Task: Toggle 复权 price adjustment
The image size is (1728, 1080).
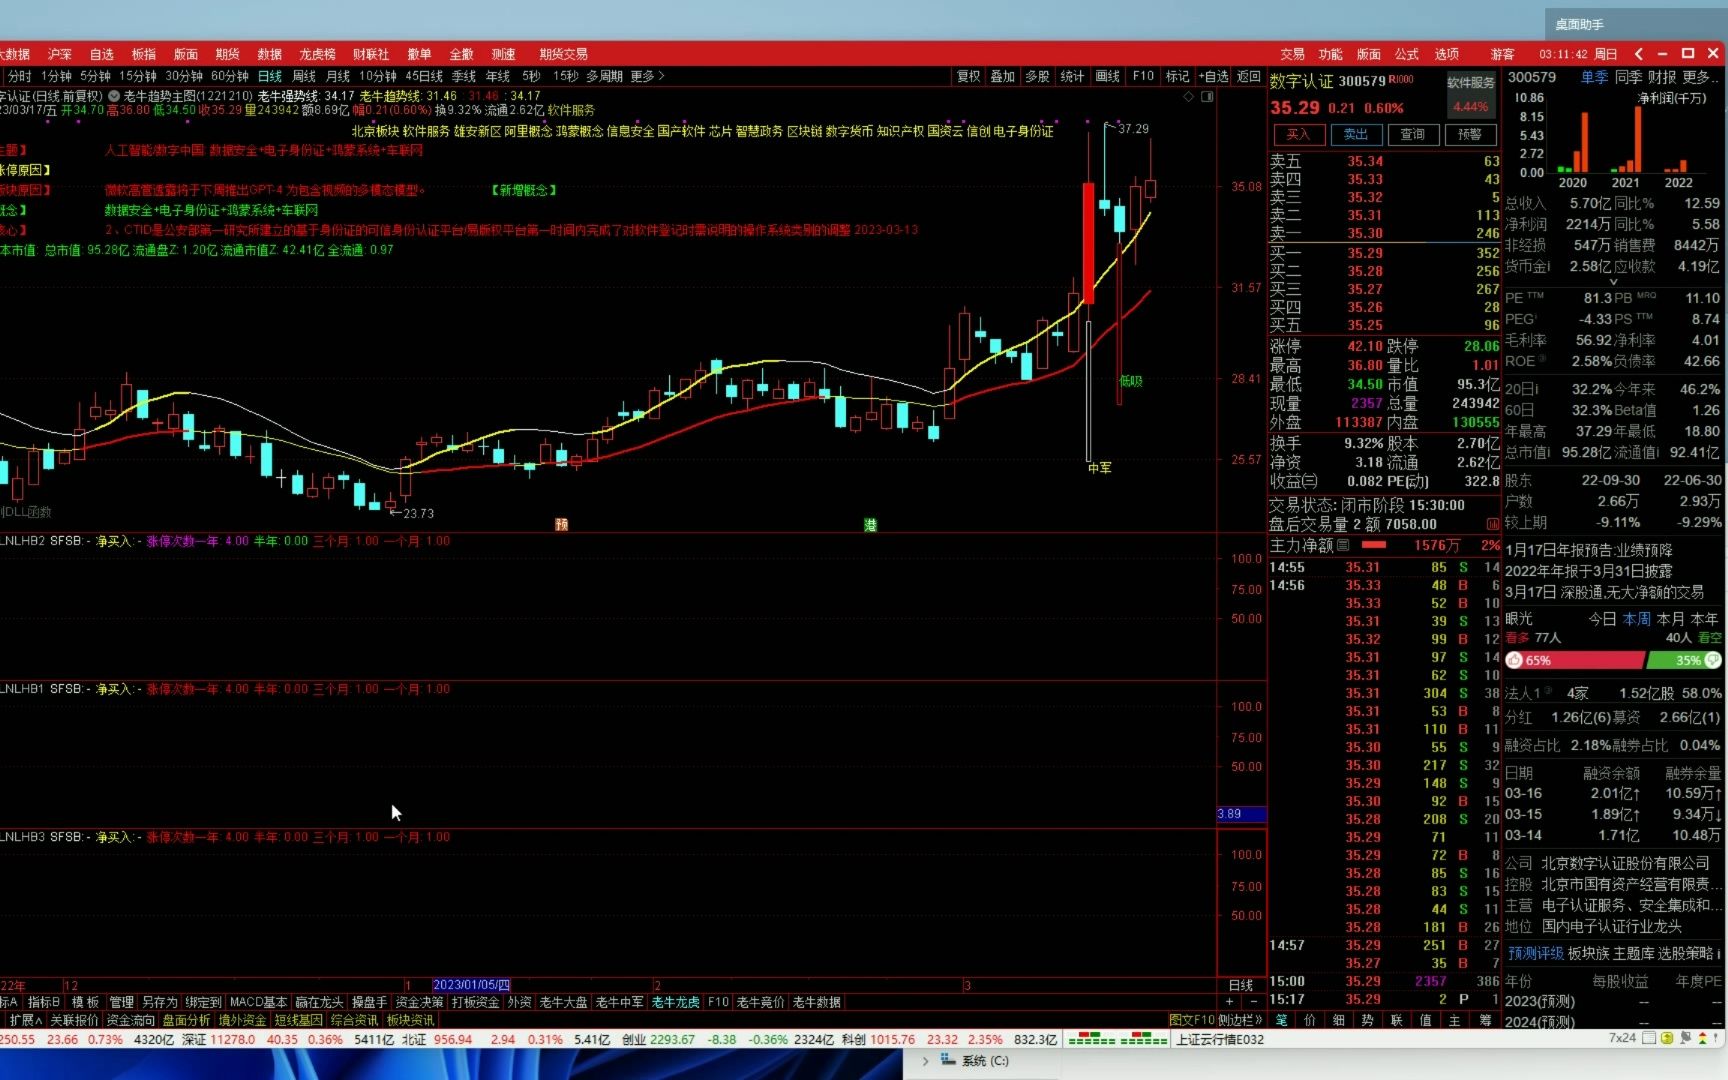Action: coord(968,76)
